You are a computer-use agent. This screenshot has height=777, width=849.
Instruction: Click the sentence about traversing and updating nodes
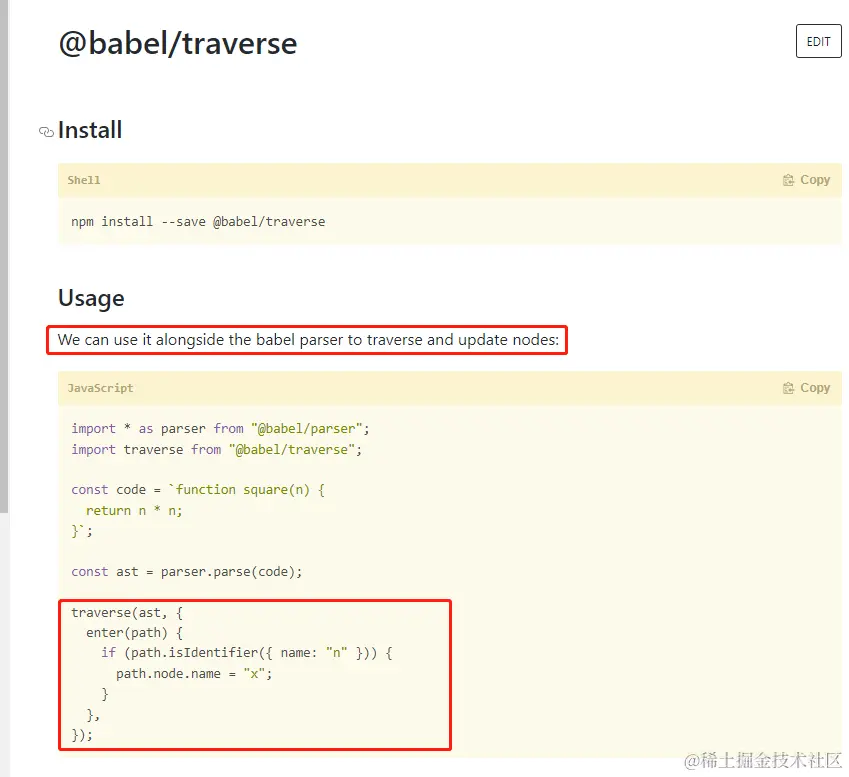pyautogui.click(x=308, y=340)
